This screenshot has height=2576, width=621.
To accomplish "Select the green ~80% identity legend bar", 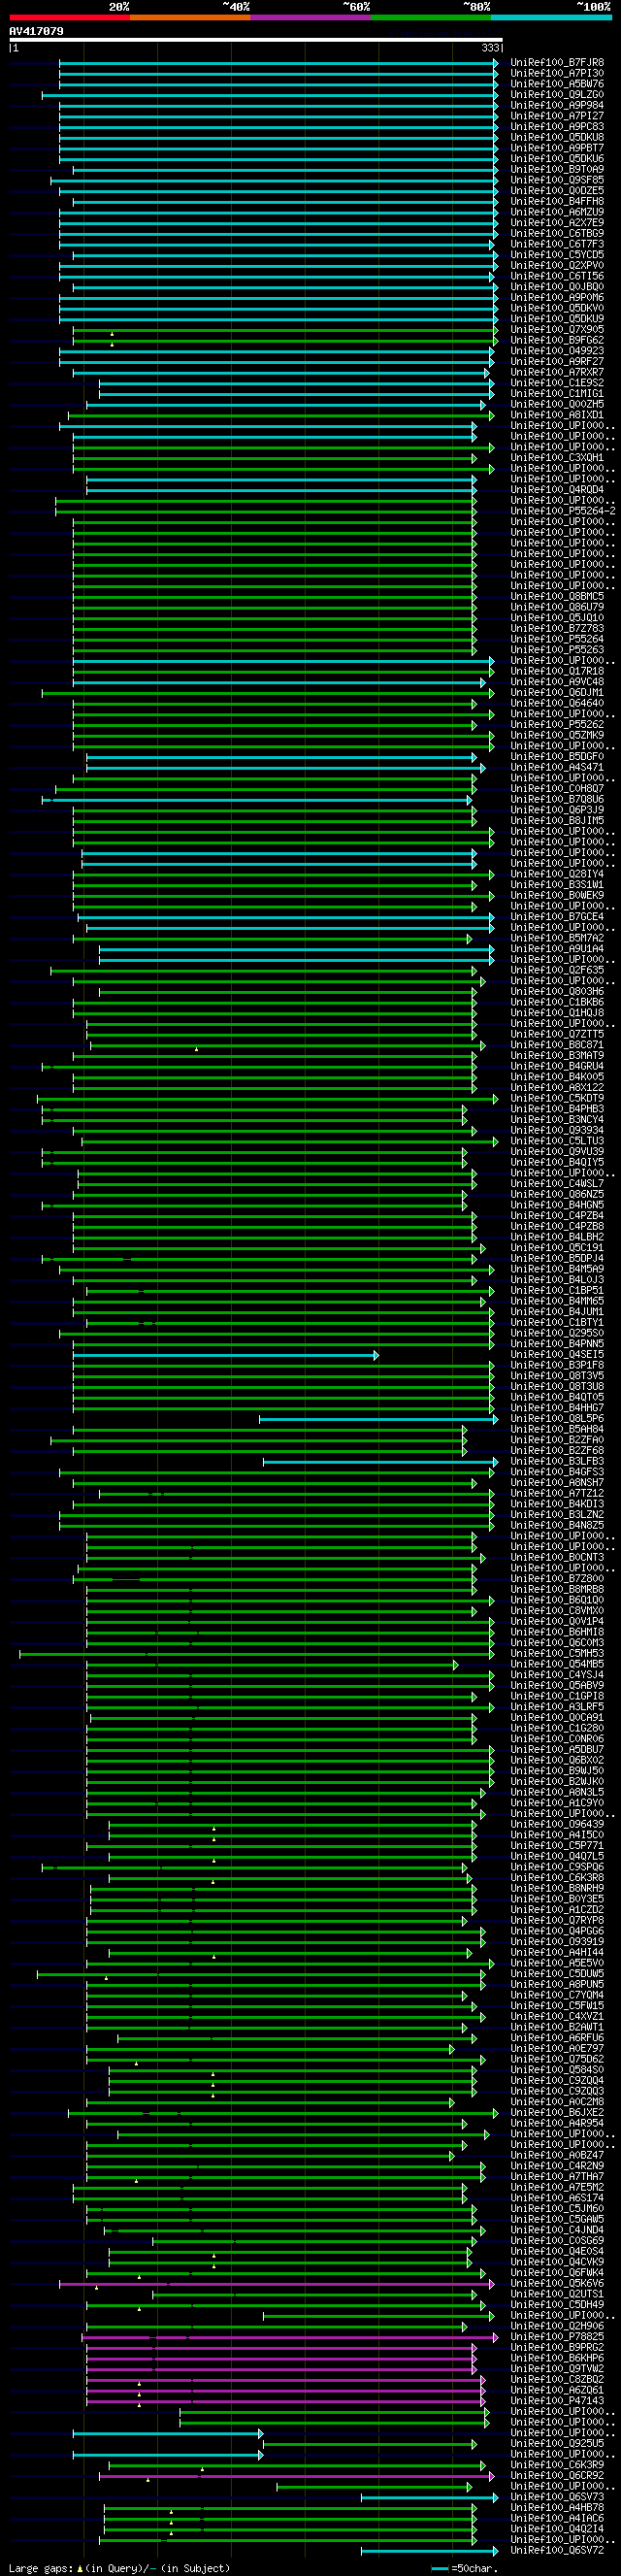I will 431,17.
